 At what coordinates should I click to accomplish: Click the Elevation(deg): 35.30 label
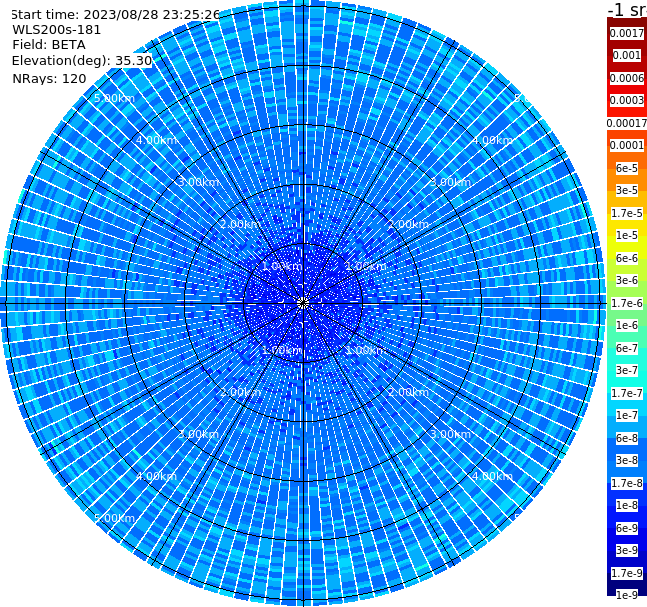tap(82, 61)
